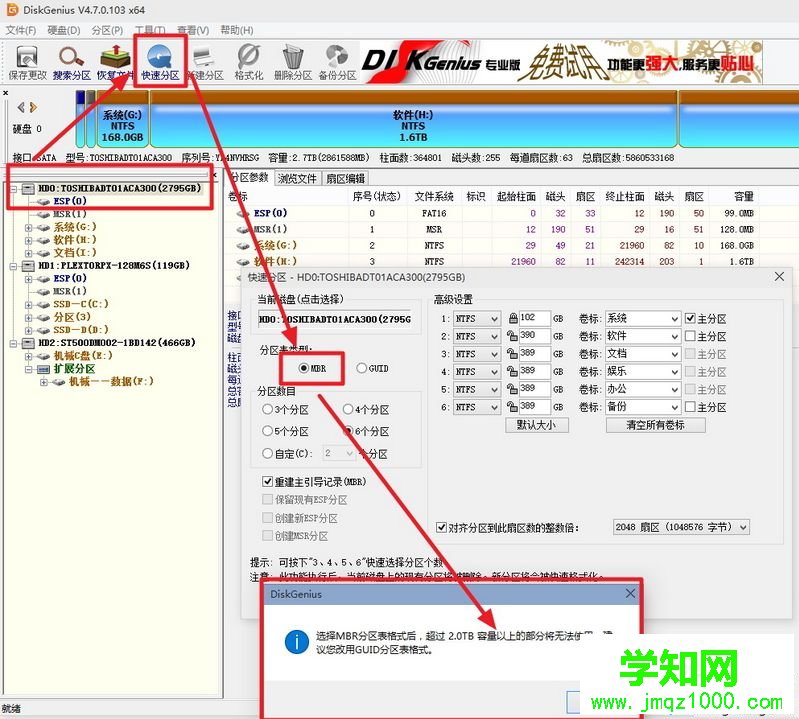Open volume label dropdown showing 系统
This screenshot has width=799, height=719.
point(643,318)
